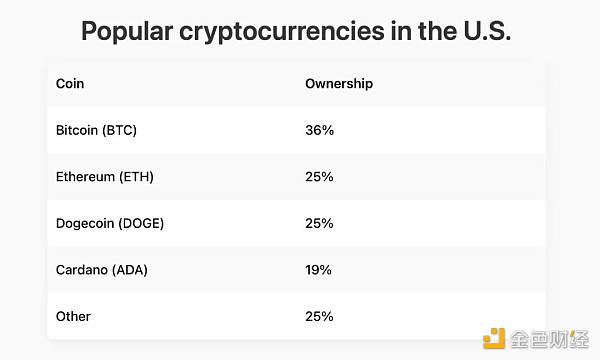600x360 pixels.
Task: Click the Coin column header
Action: click(x=70, y=83)
